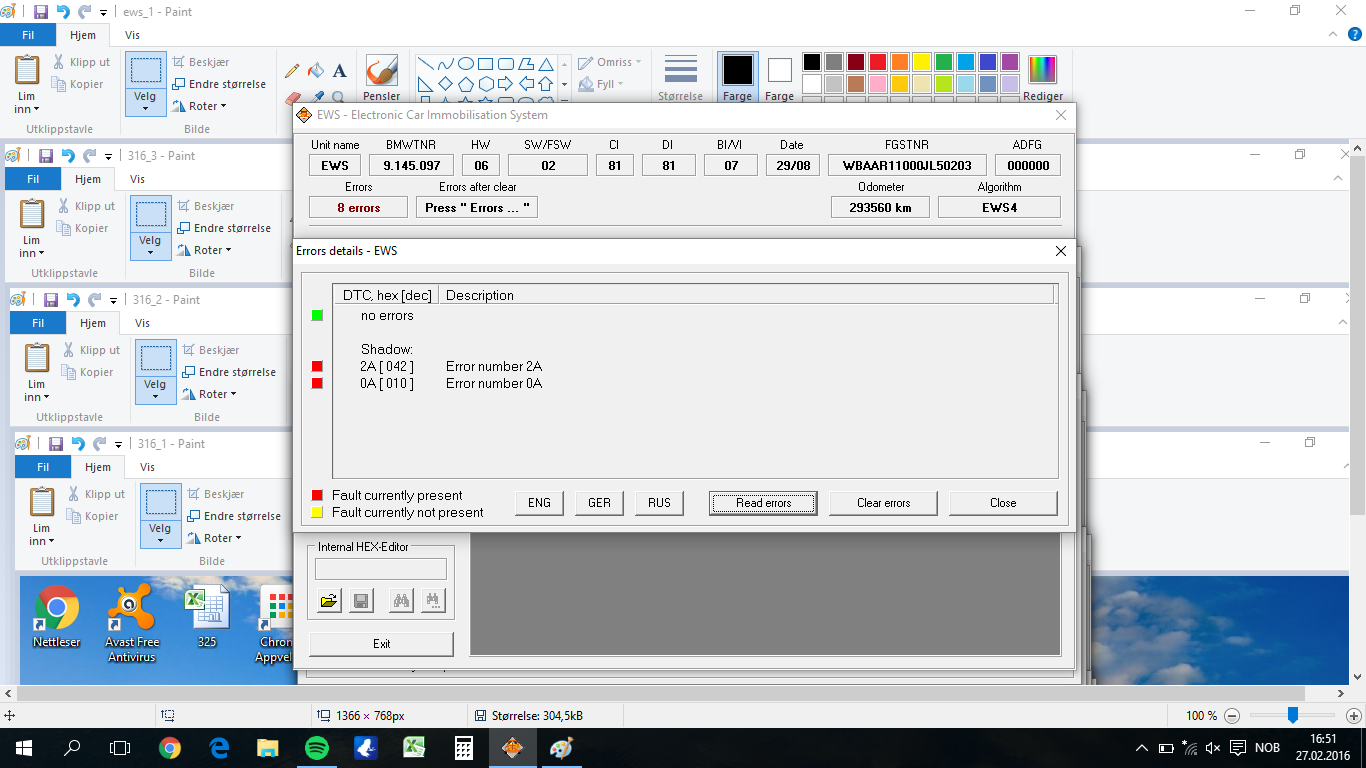The image size is (1366, 768).
Task: Click the Internal HEX-Editor text field
Action: click(381, 569)
